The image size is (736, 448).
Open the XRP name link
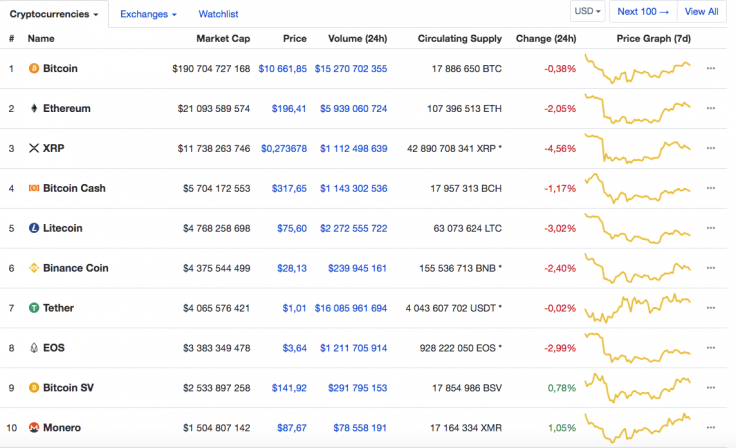[x=54, y=148]
